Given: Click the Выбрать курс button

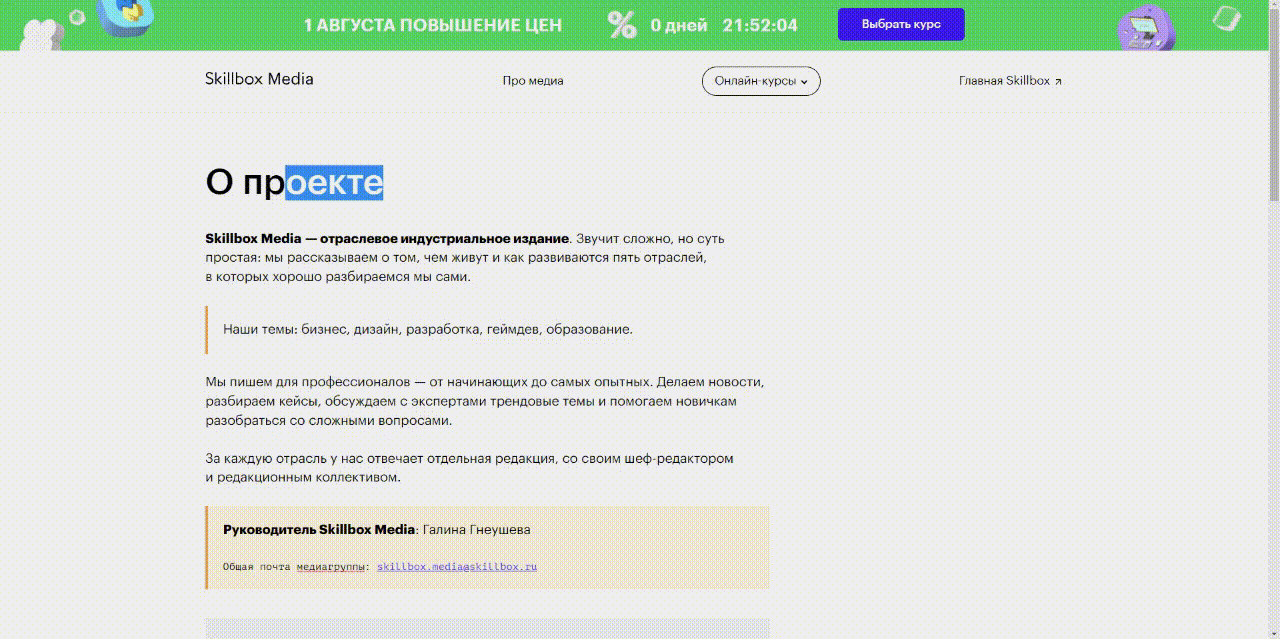Looking at the screenshot, I should [901, 24].
